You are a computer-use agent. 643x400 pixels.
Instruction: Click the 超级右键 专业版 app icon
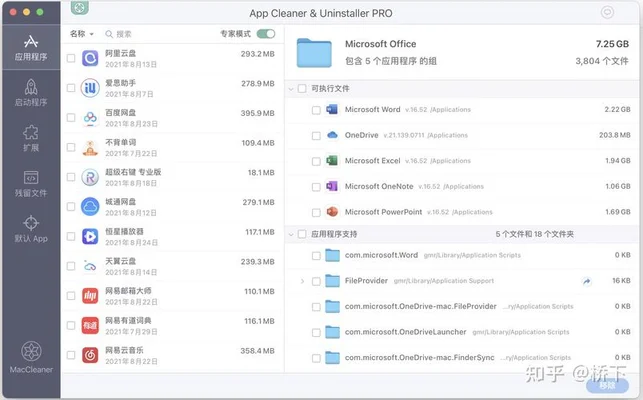90,177
